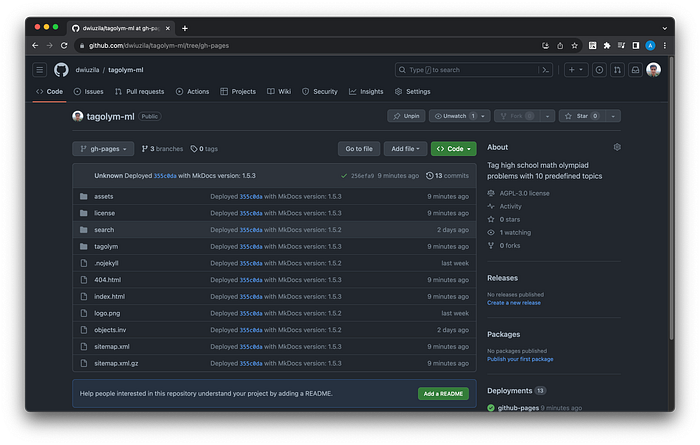Screen dimensions: 700x445
Task: Open the search folder
Action: [x=104, y=230]
